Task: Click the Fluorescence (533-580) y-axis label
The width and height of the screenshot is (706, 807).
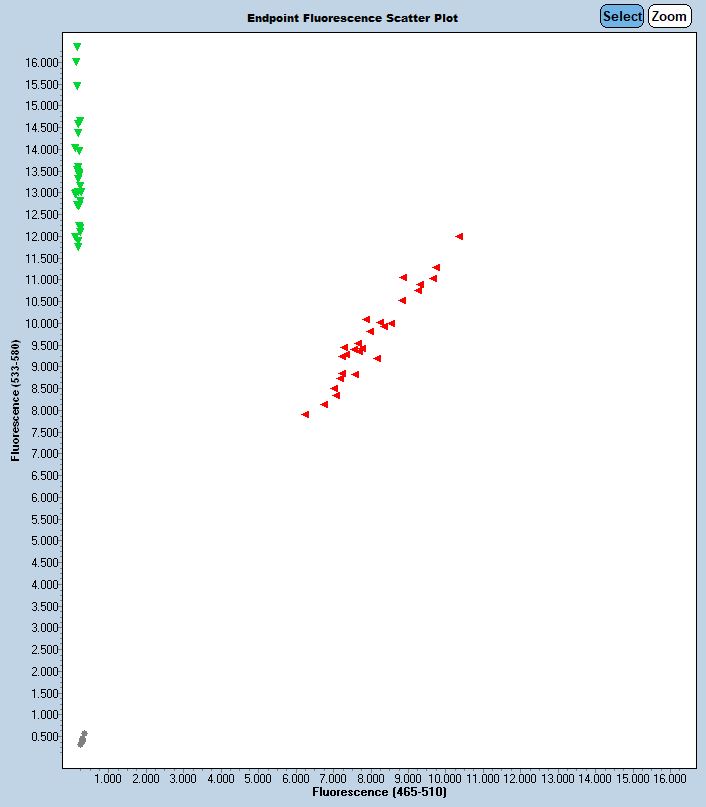Action: coord(15,401)
